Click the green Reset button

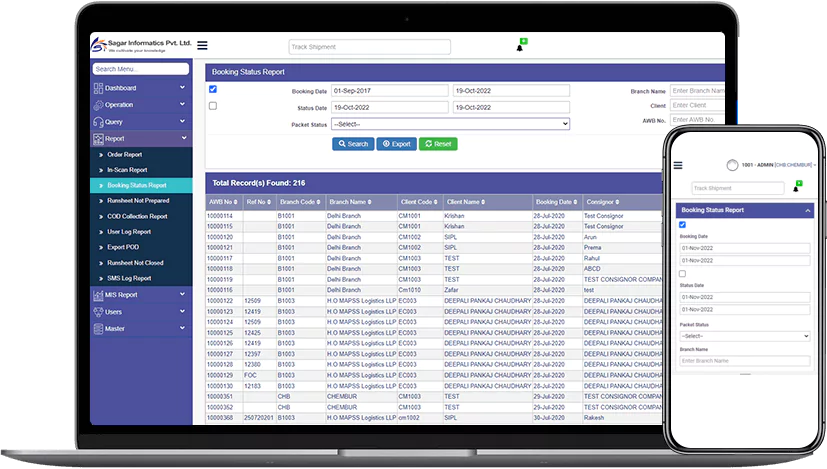[438, 144]
